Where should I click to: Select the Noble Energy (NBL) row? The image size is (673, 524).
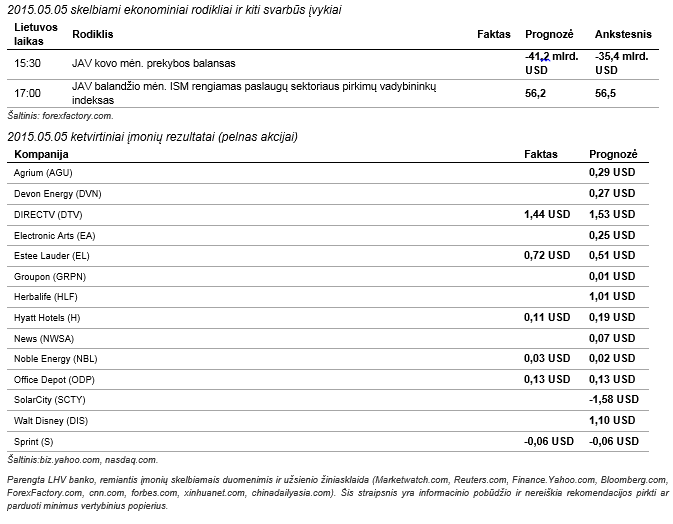[328, 359]
